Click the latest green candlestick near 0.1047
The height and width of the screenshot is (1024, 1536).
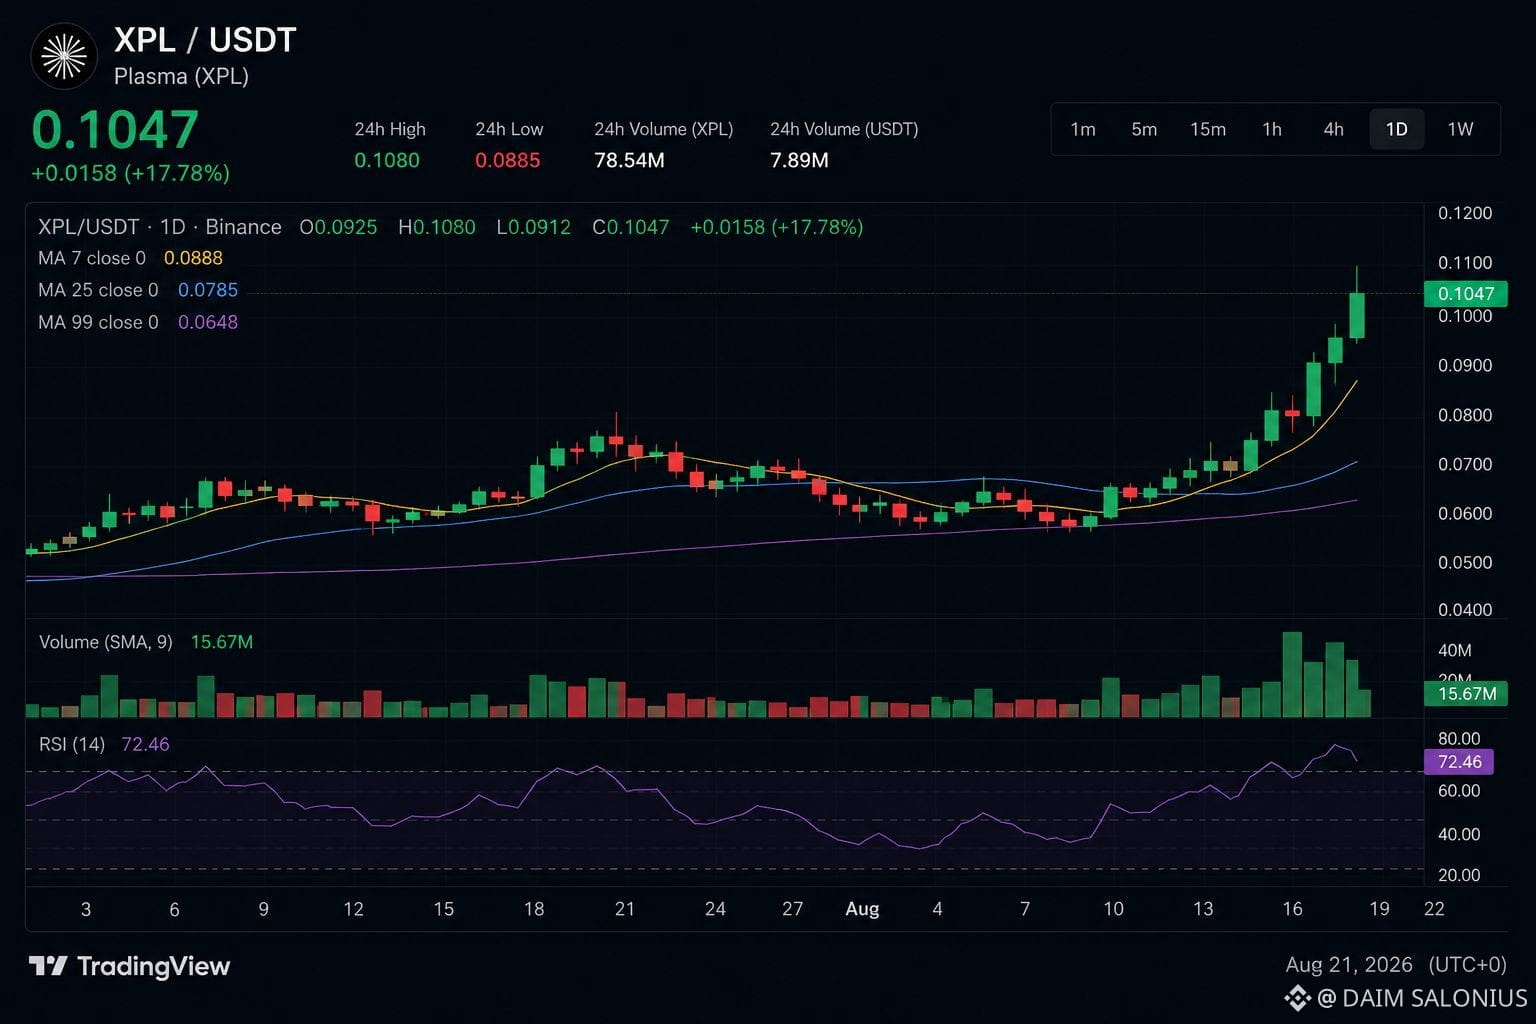pyautogui.click(x=1357, y=315)
